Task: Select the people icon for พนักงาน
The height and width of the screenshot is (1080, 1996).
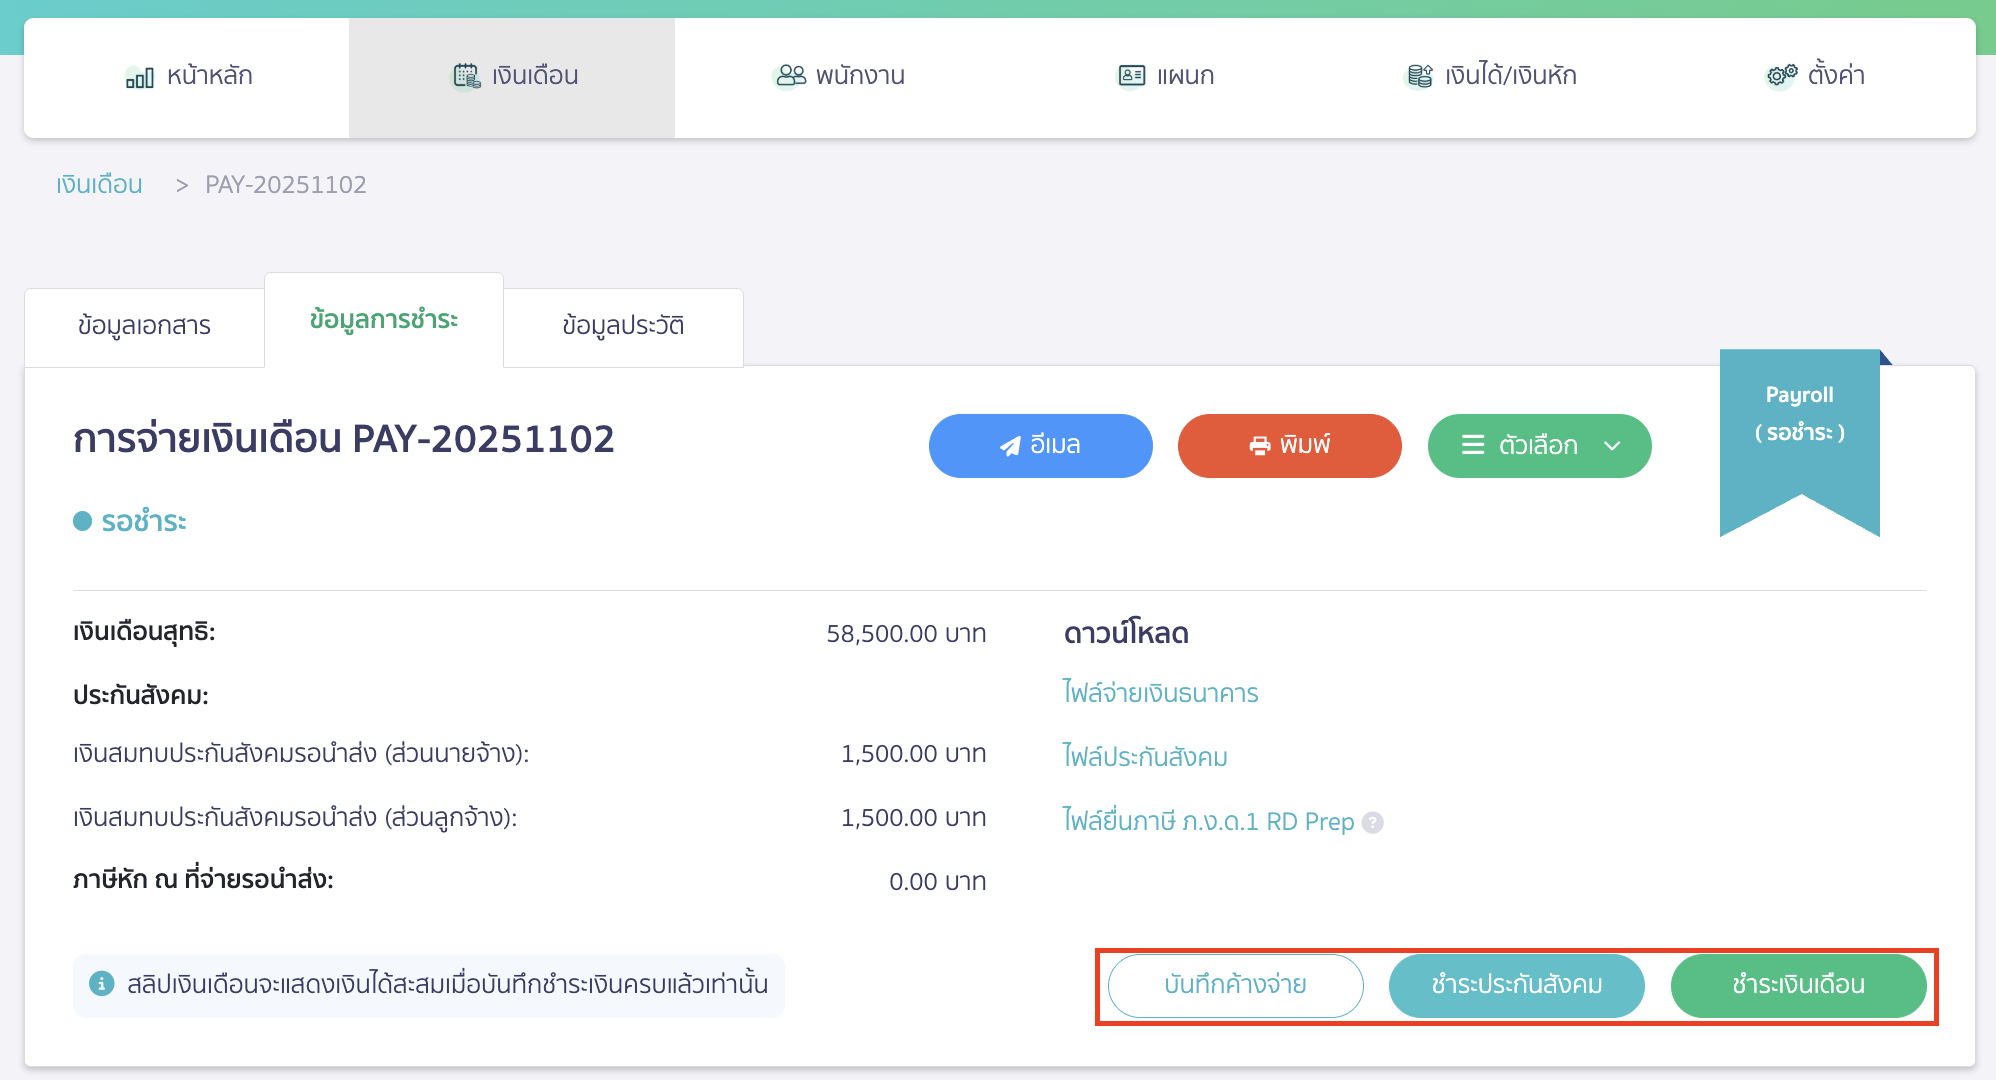Action: tap(791, 74)
